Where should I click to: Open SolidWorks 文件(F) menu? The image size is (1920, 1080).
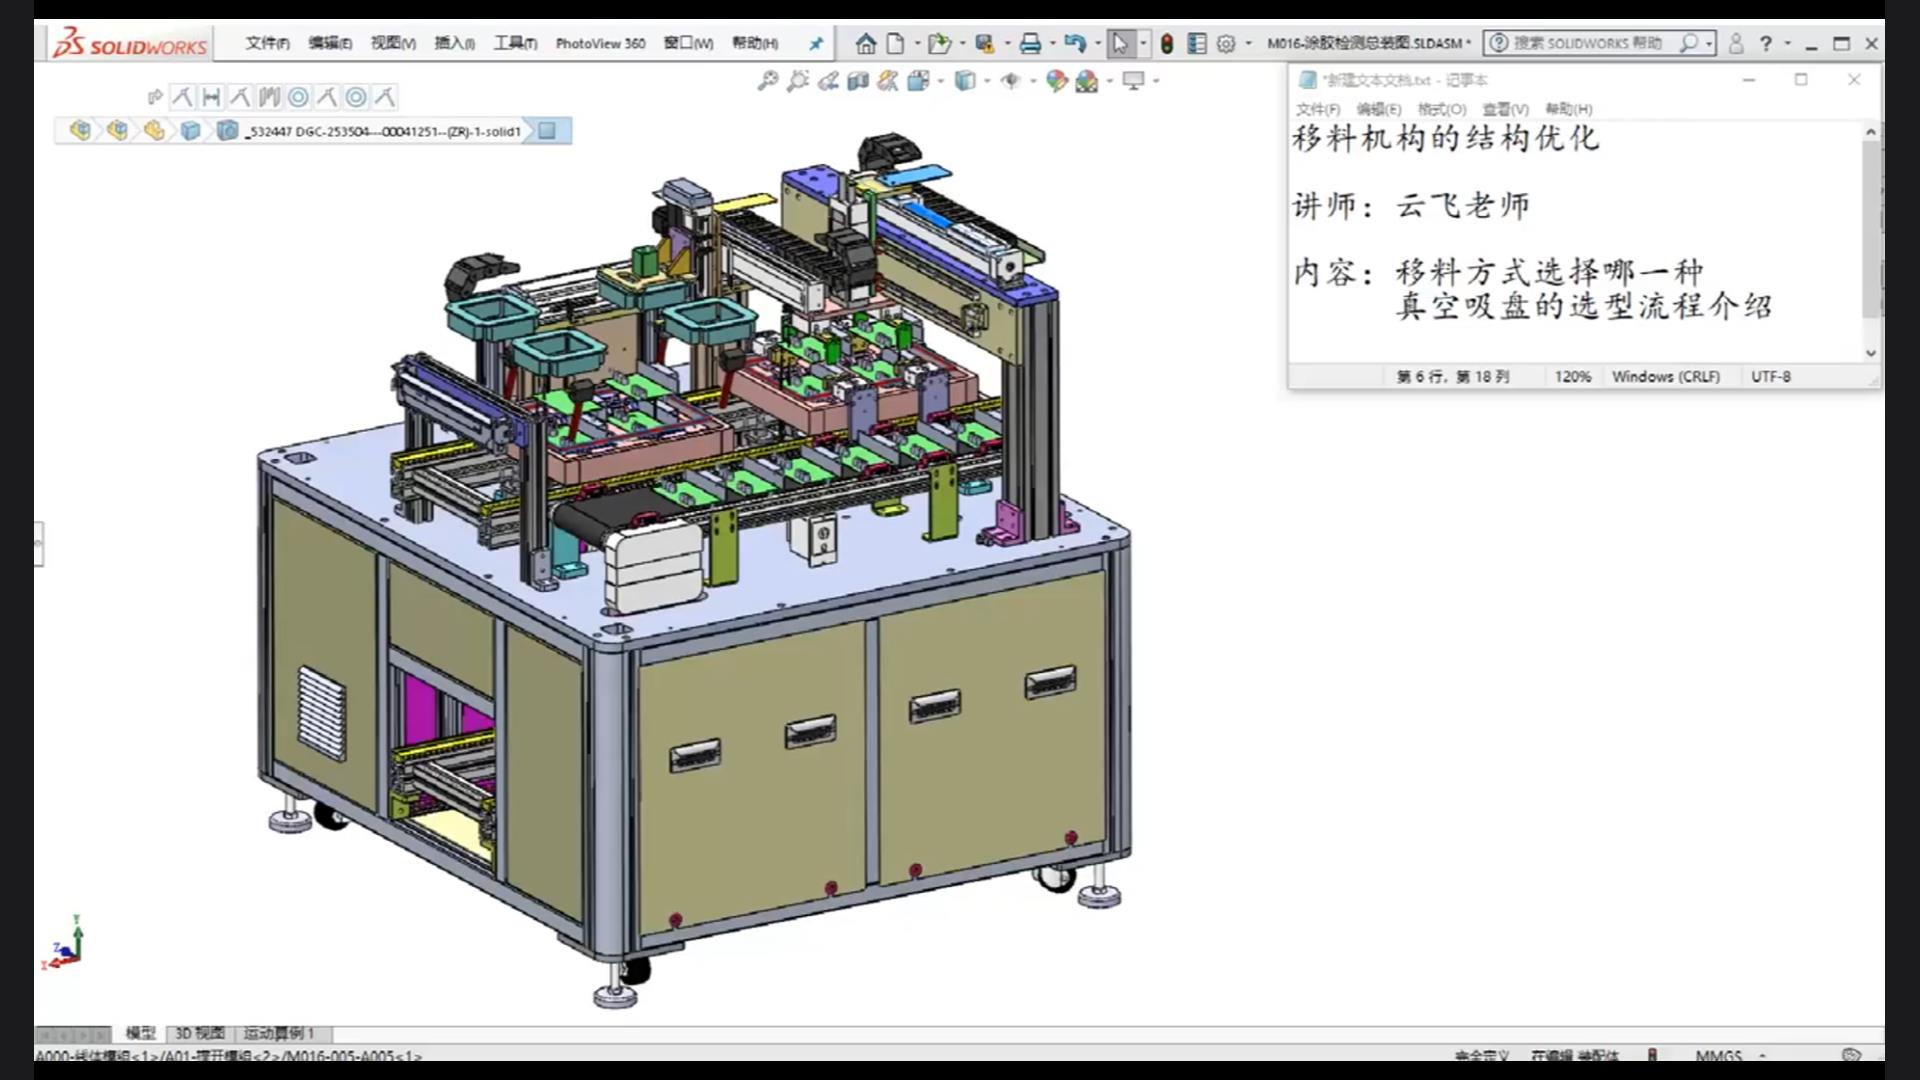(267, 43)
